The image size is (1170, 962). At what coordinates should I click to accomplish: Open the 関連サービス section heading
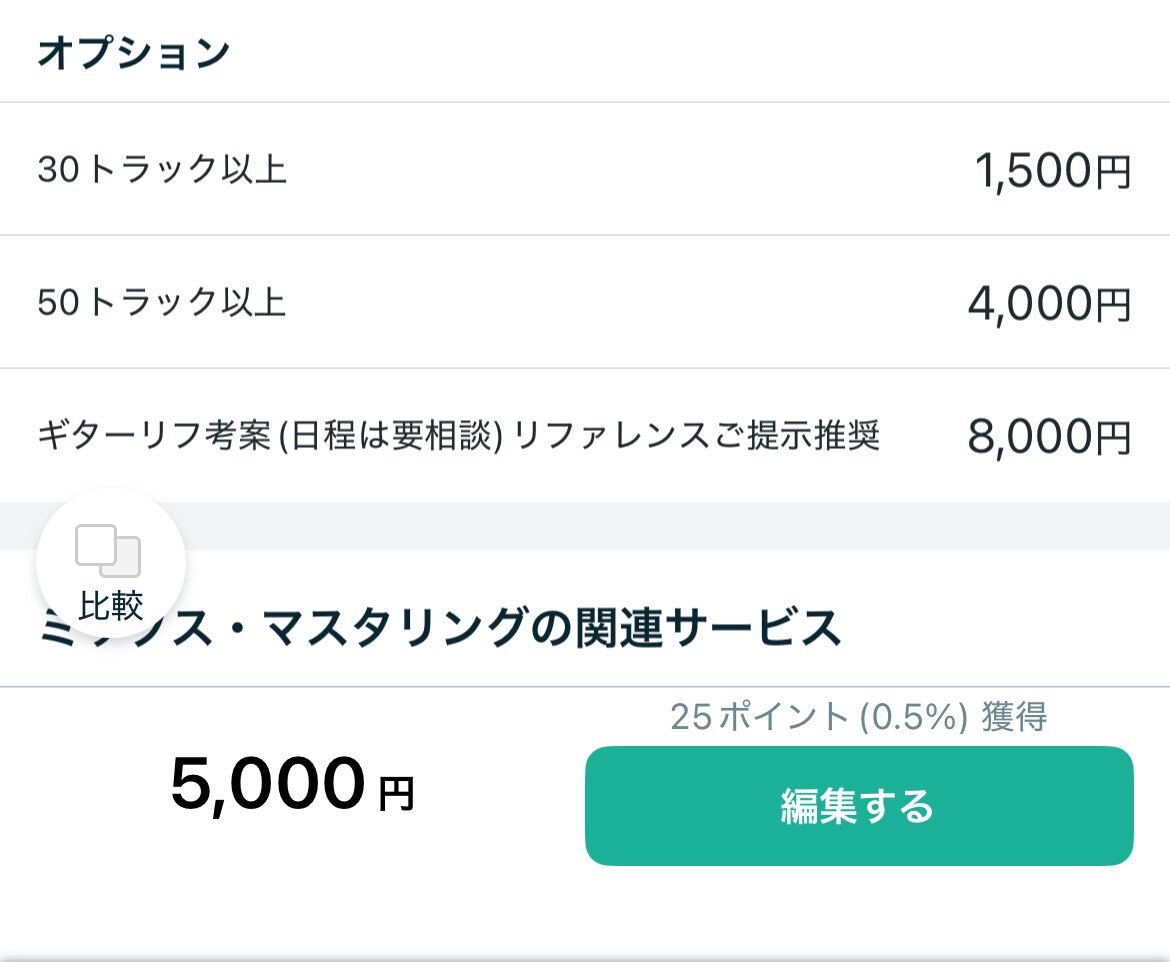pyautogui.click(x=439, y=627)
